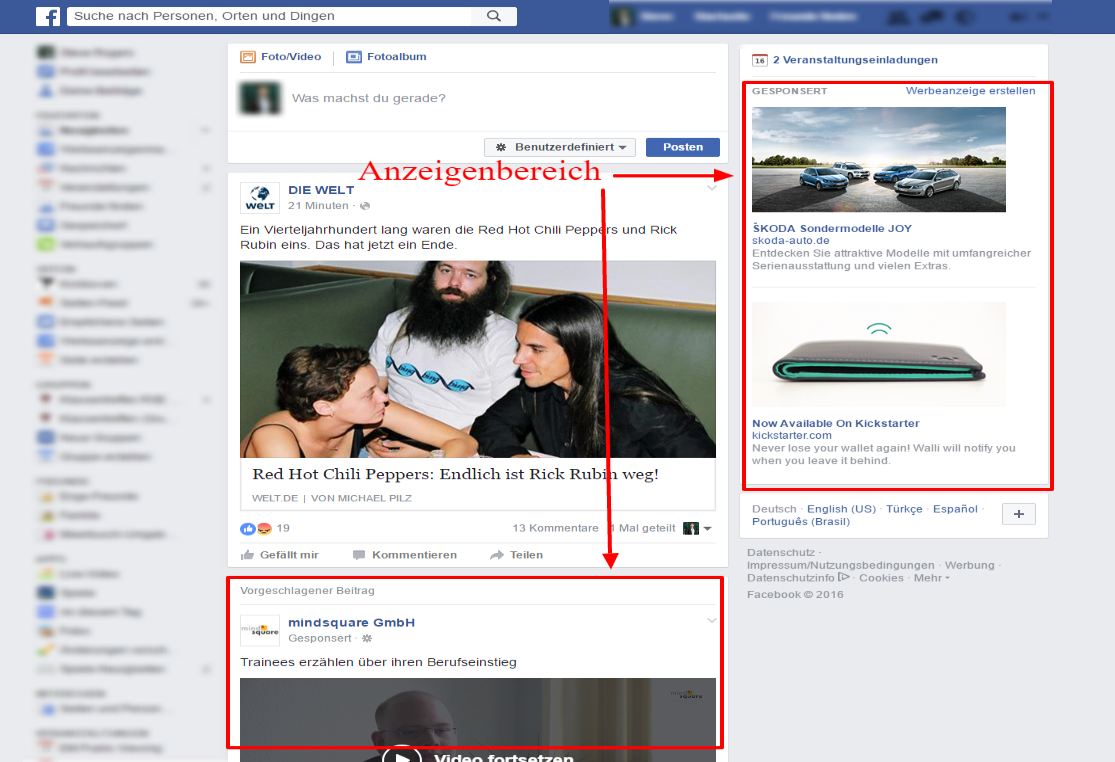Switch language to English (US)
1115x762 pixels.
click(841, 509)
